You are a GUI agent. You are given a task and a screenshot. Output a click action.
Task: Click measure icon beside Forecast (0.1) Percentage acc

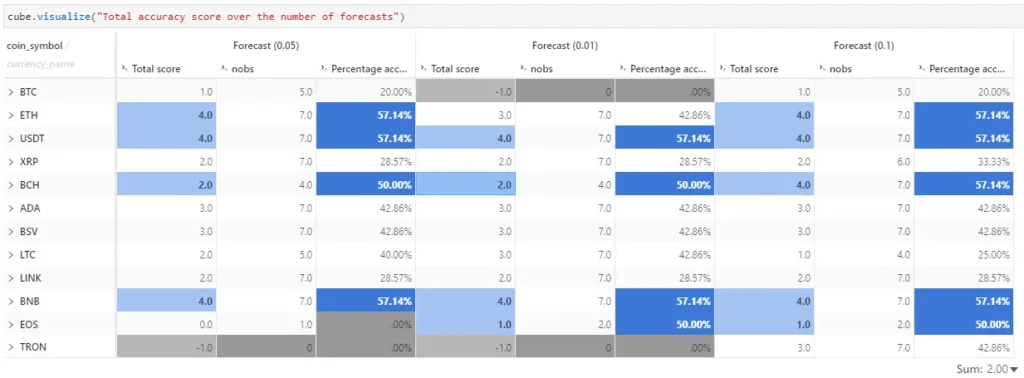click(x=921, y=68)
